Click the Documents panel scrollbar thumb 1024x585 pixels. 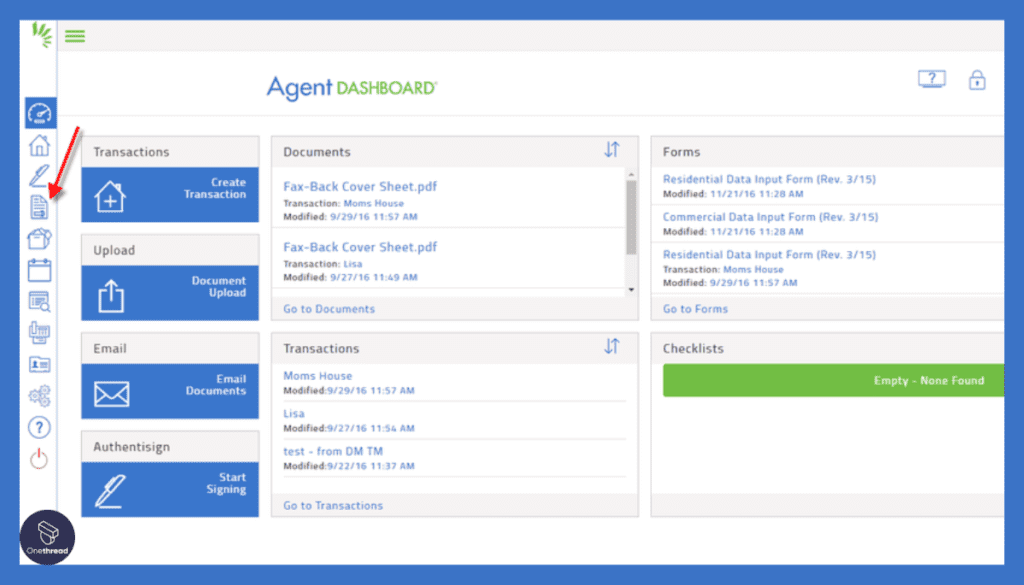click(x=631, y=217)
